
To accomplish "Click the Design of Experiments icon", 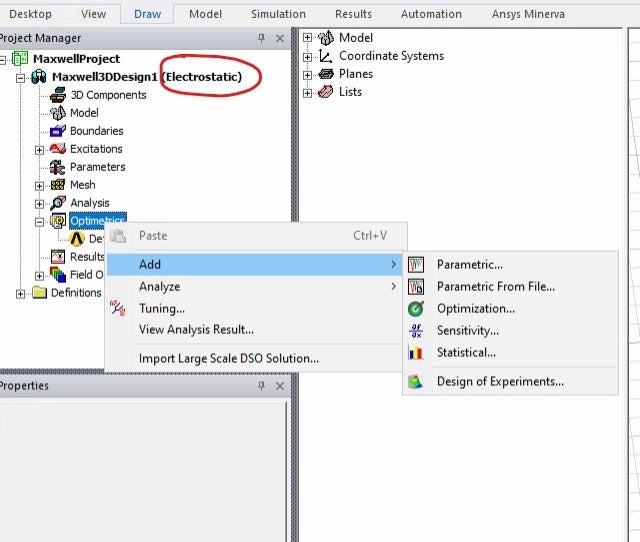I will (416, 382).
